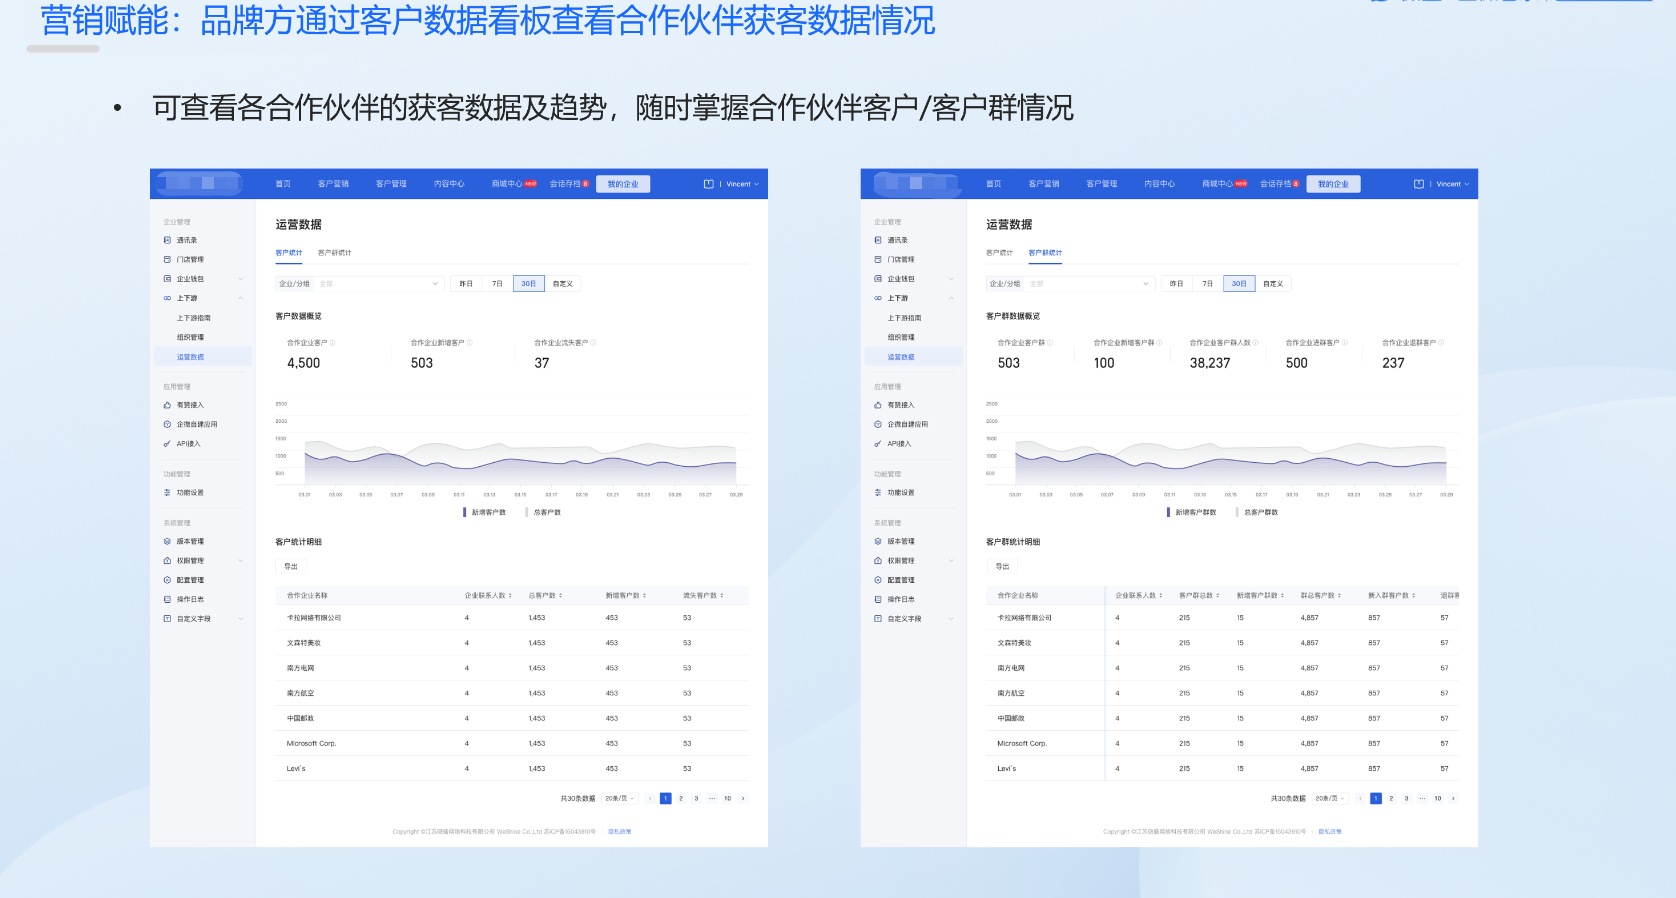
Task: Select 自定义 range in right screenshot
Action: pos(1273,284)
